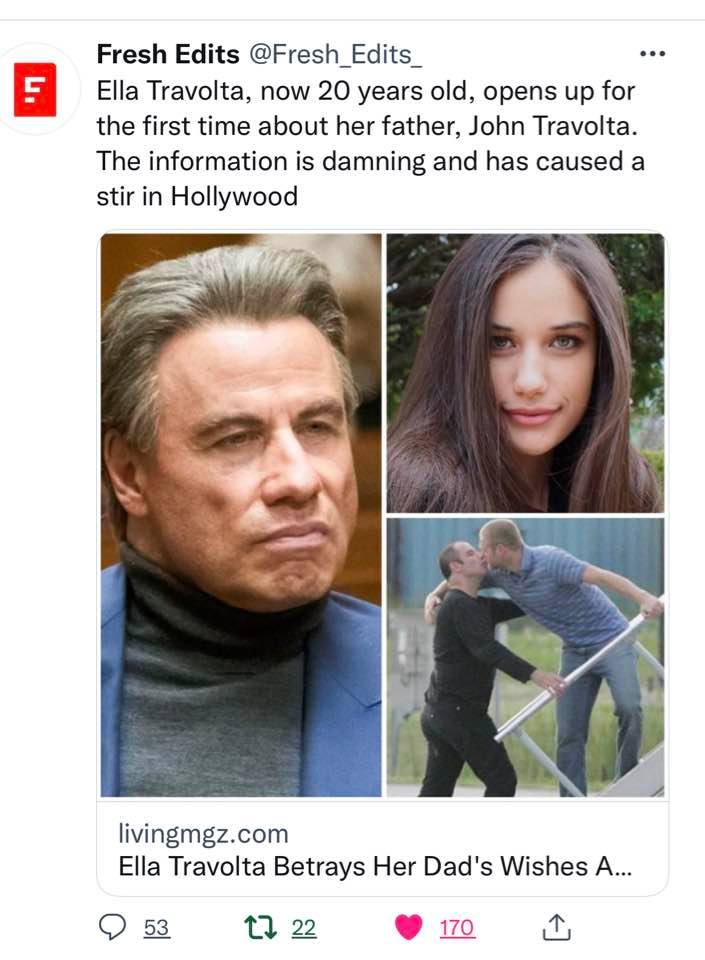Screen dimensions: 705x960
Task: Open image of woman with long brown hair
Action: [525, 373]
